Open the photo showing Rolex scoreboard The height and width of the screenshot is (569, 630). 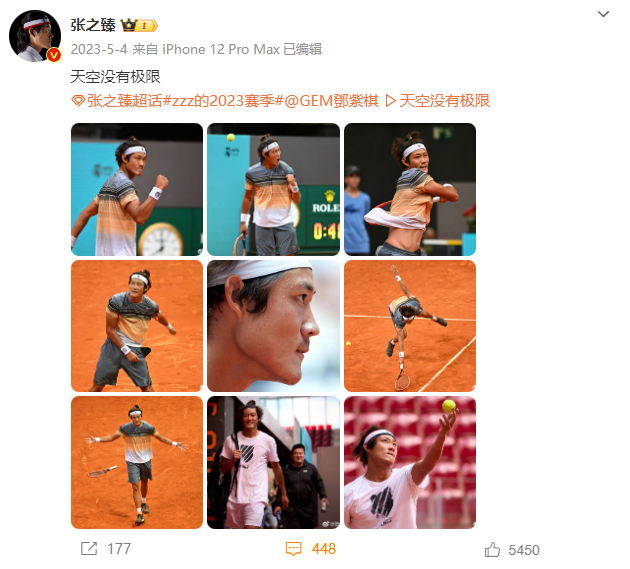point(273,189)
